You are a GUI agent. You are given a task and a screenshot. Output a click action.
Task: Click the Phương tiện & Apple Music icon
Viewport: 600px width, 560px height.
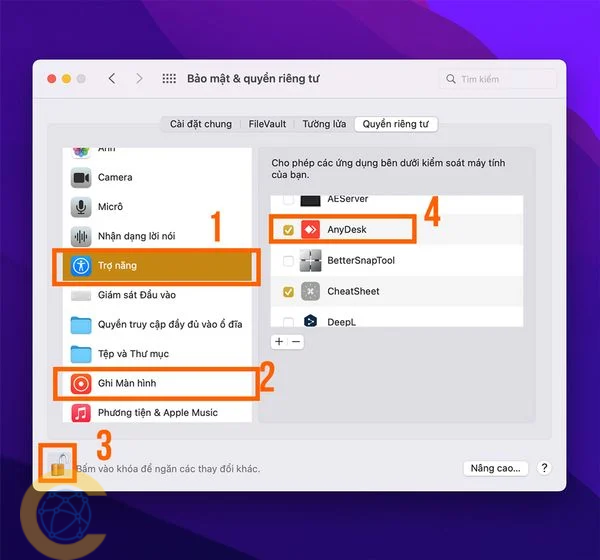(81, 413)
